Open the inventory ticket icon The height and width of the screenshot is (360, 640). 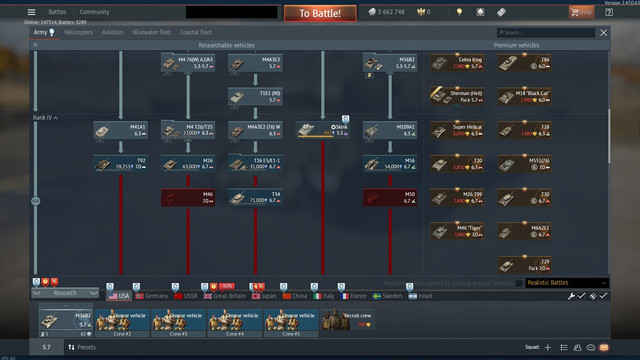click(501, 12)
